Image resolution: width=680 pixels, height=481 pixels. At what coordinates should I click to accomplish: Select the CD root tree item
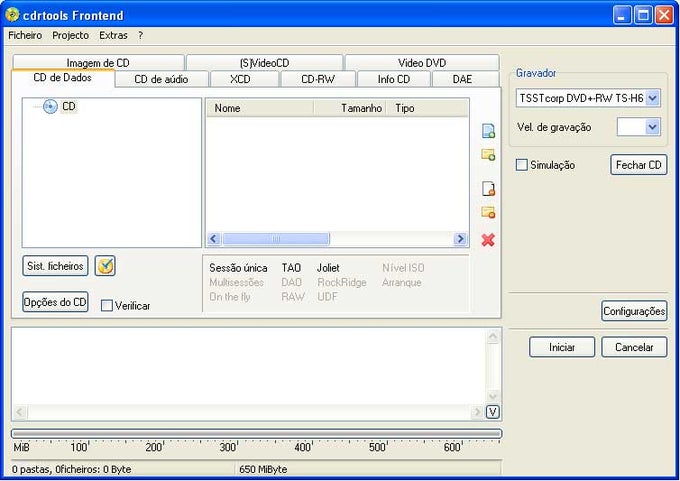coord(69,106)
